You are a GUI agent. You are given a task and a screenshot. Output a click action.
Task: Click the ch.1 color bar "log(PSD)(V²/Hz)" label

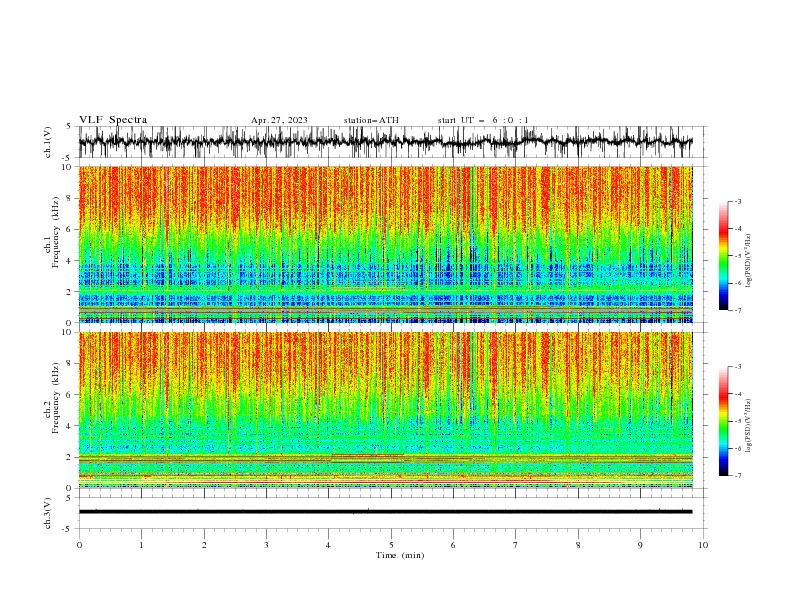click(748, 261)
